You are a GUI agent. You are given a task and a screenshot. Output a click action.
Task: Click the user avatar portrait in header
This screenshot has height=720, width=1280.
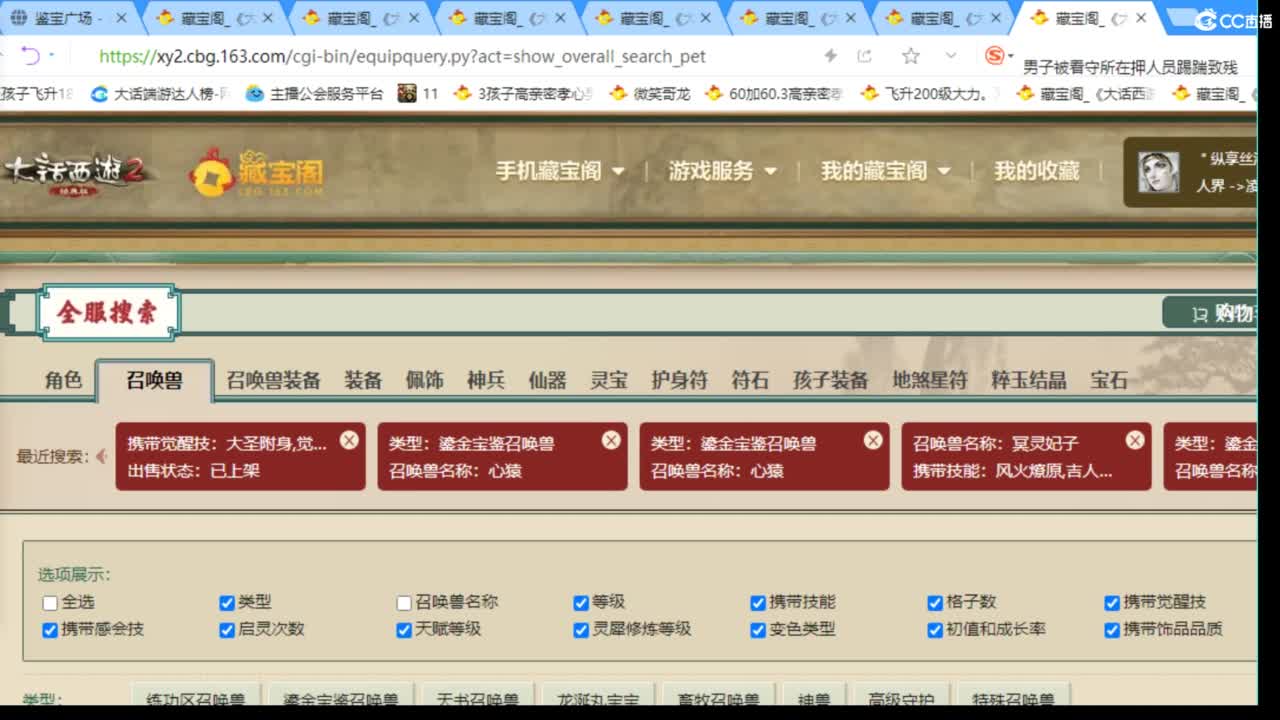(1158, 172)
